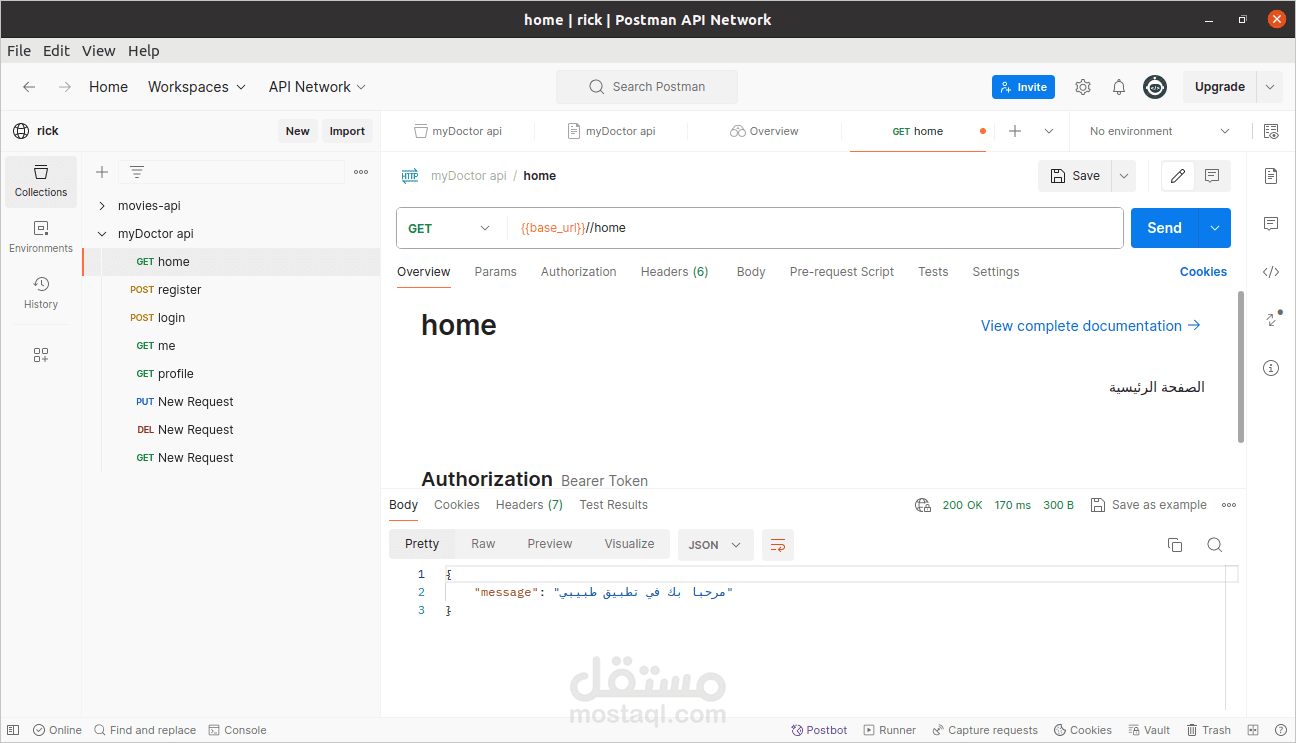This screenshot has height=743, width=1296.
Task: Click the New button
Action: [298, 131]
